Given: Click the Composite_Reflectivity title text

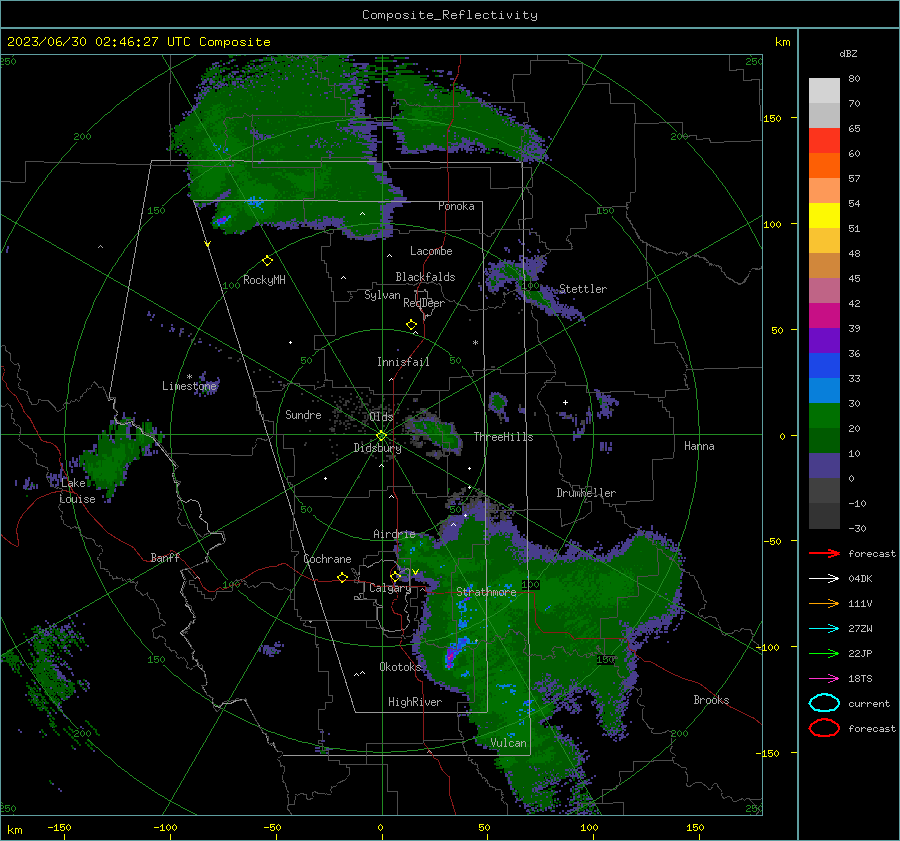Looking at the screenshot, I should 450,15.
